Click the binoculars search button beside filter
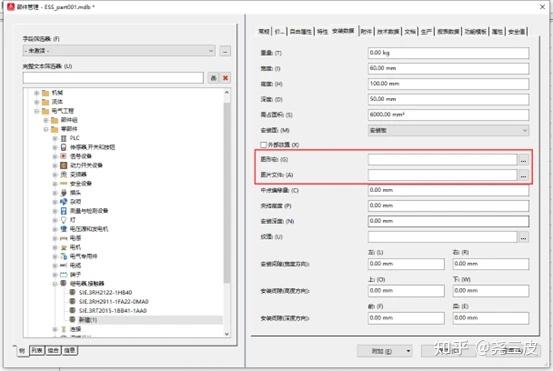 [x=213, y=78]
